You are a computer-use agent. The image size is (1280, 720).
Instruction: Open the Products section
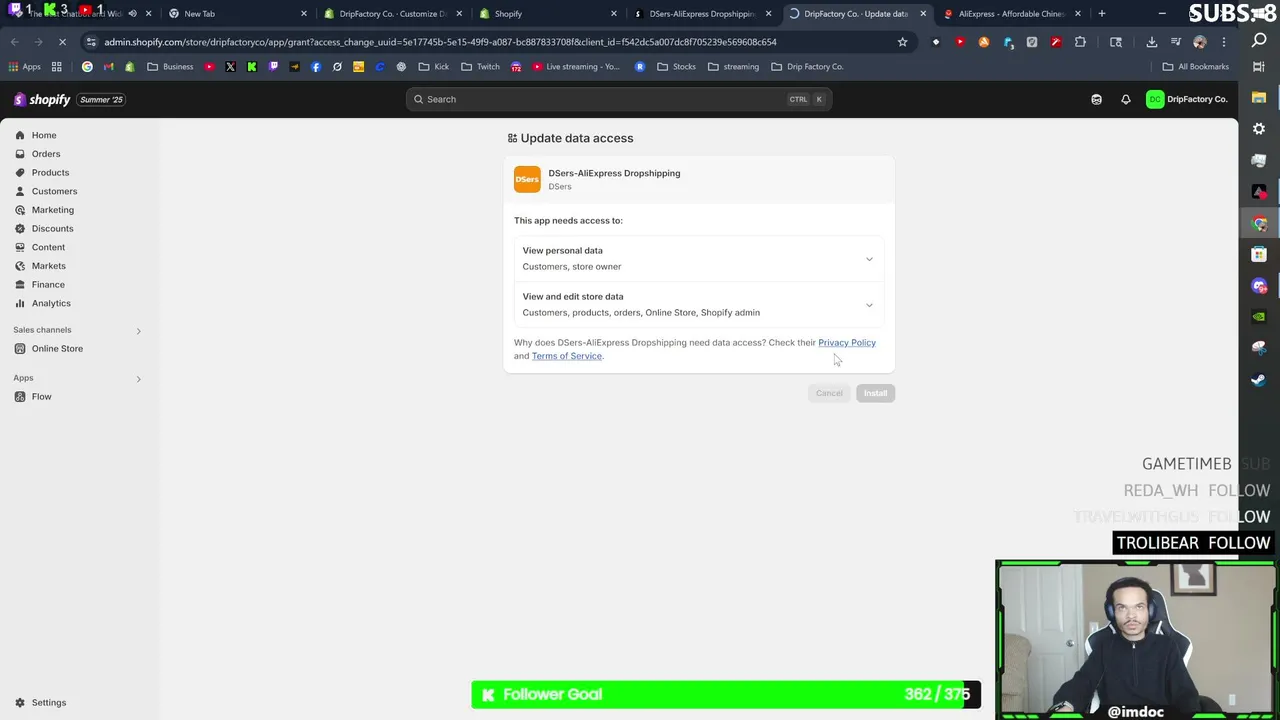(50, 172)
